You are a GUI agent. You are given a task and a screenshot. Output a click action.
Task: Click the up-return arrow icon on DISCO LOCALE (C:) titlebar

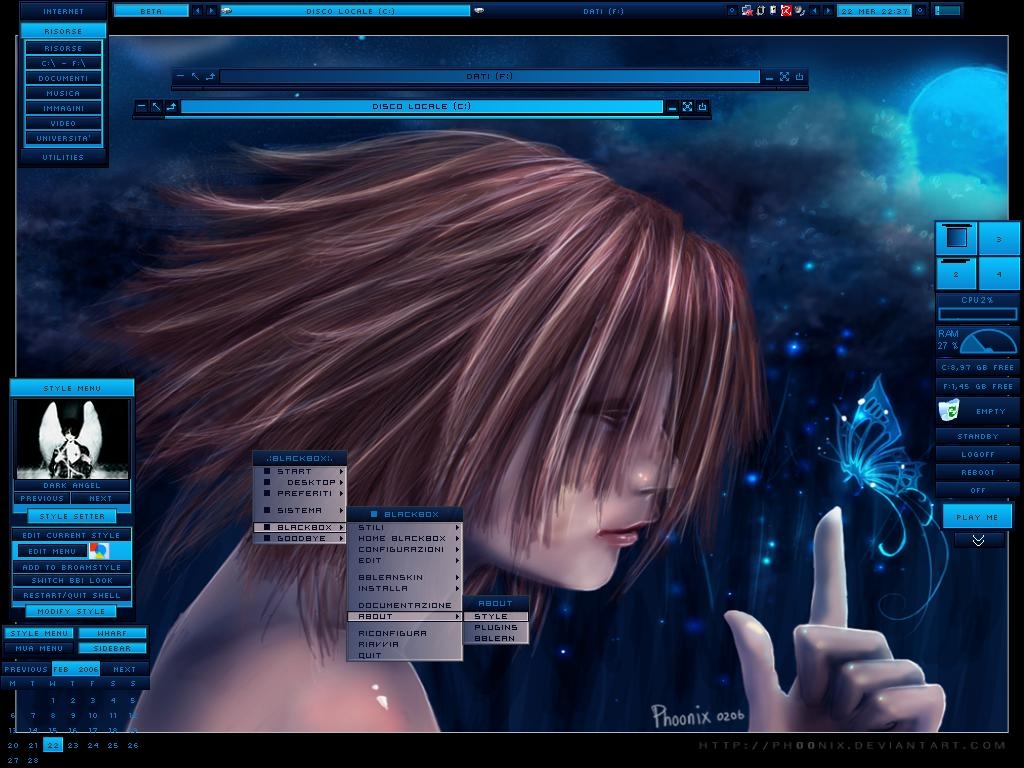point(171,106)
